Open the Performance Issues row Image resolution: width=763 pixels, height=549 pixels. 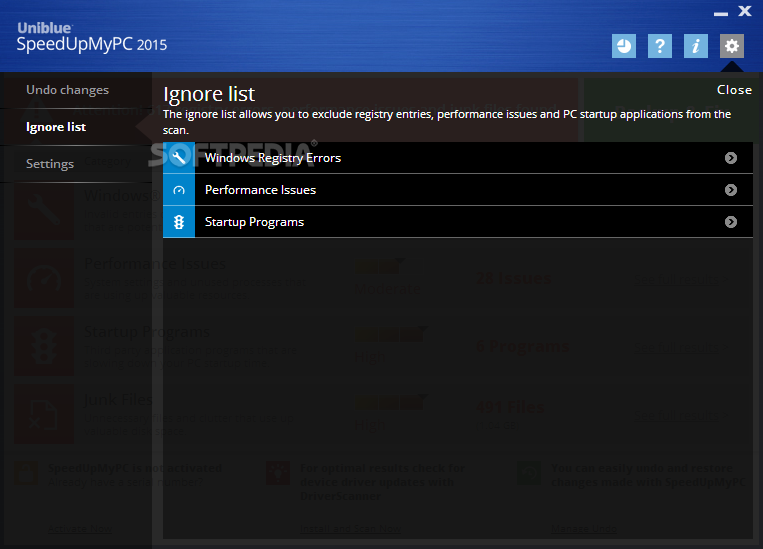pyautogui.click(x=458, y=190)
